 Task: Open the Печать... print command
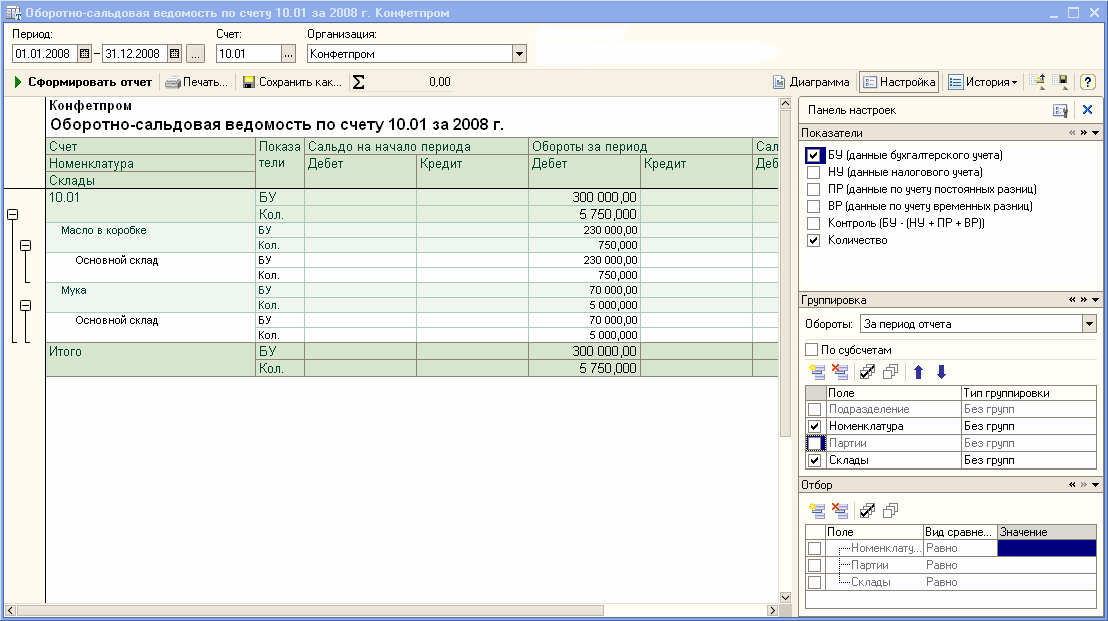196,82
